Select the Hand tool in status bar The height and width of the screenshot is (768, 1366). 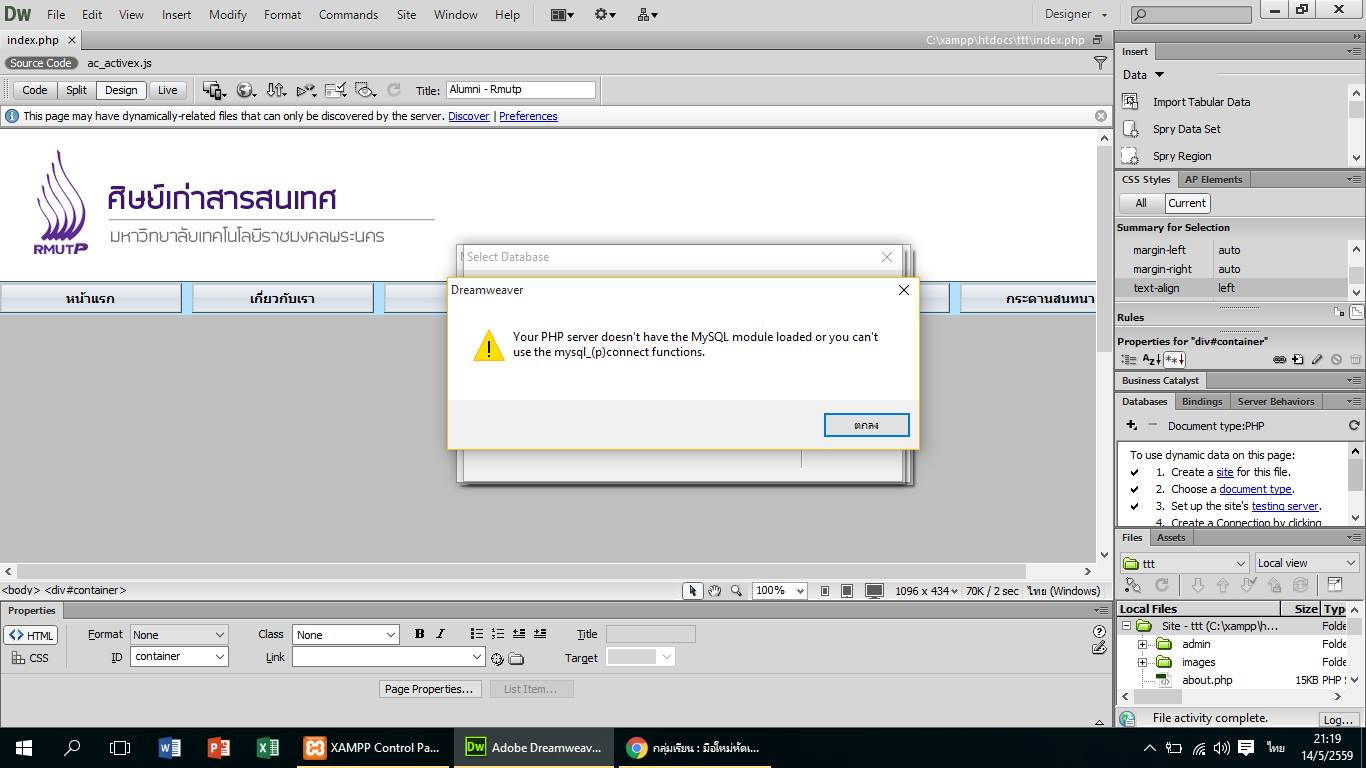pyautogui.click(x=712, y=590)
